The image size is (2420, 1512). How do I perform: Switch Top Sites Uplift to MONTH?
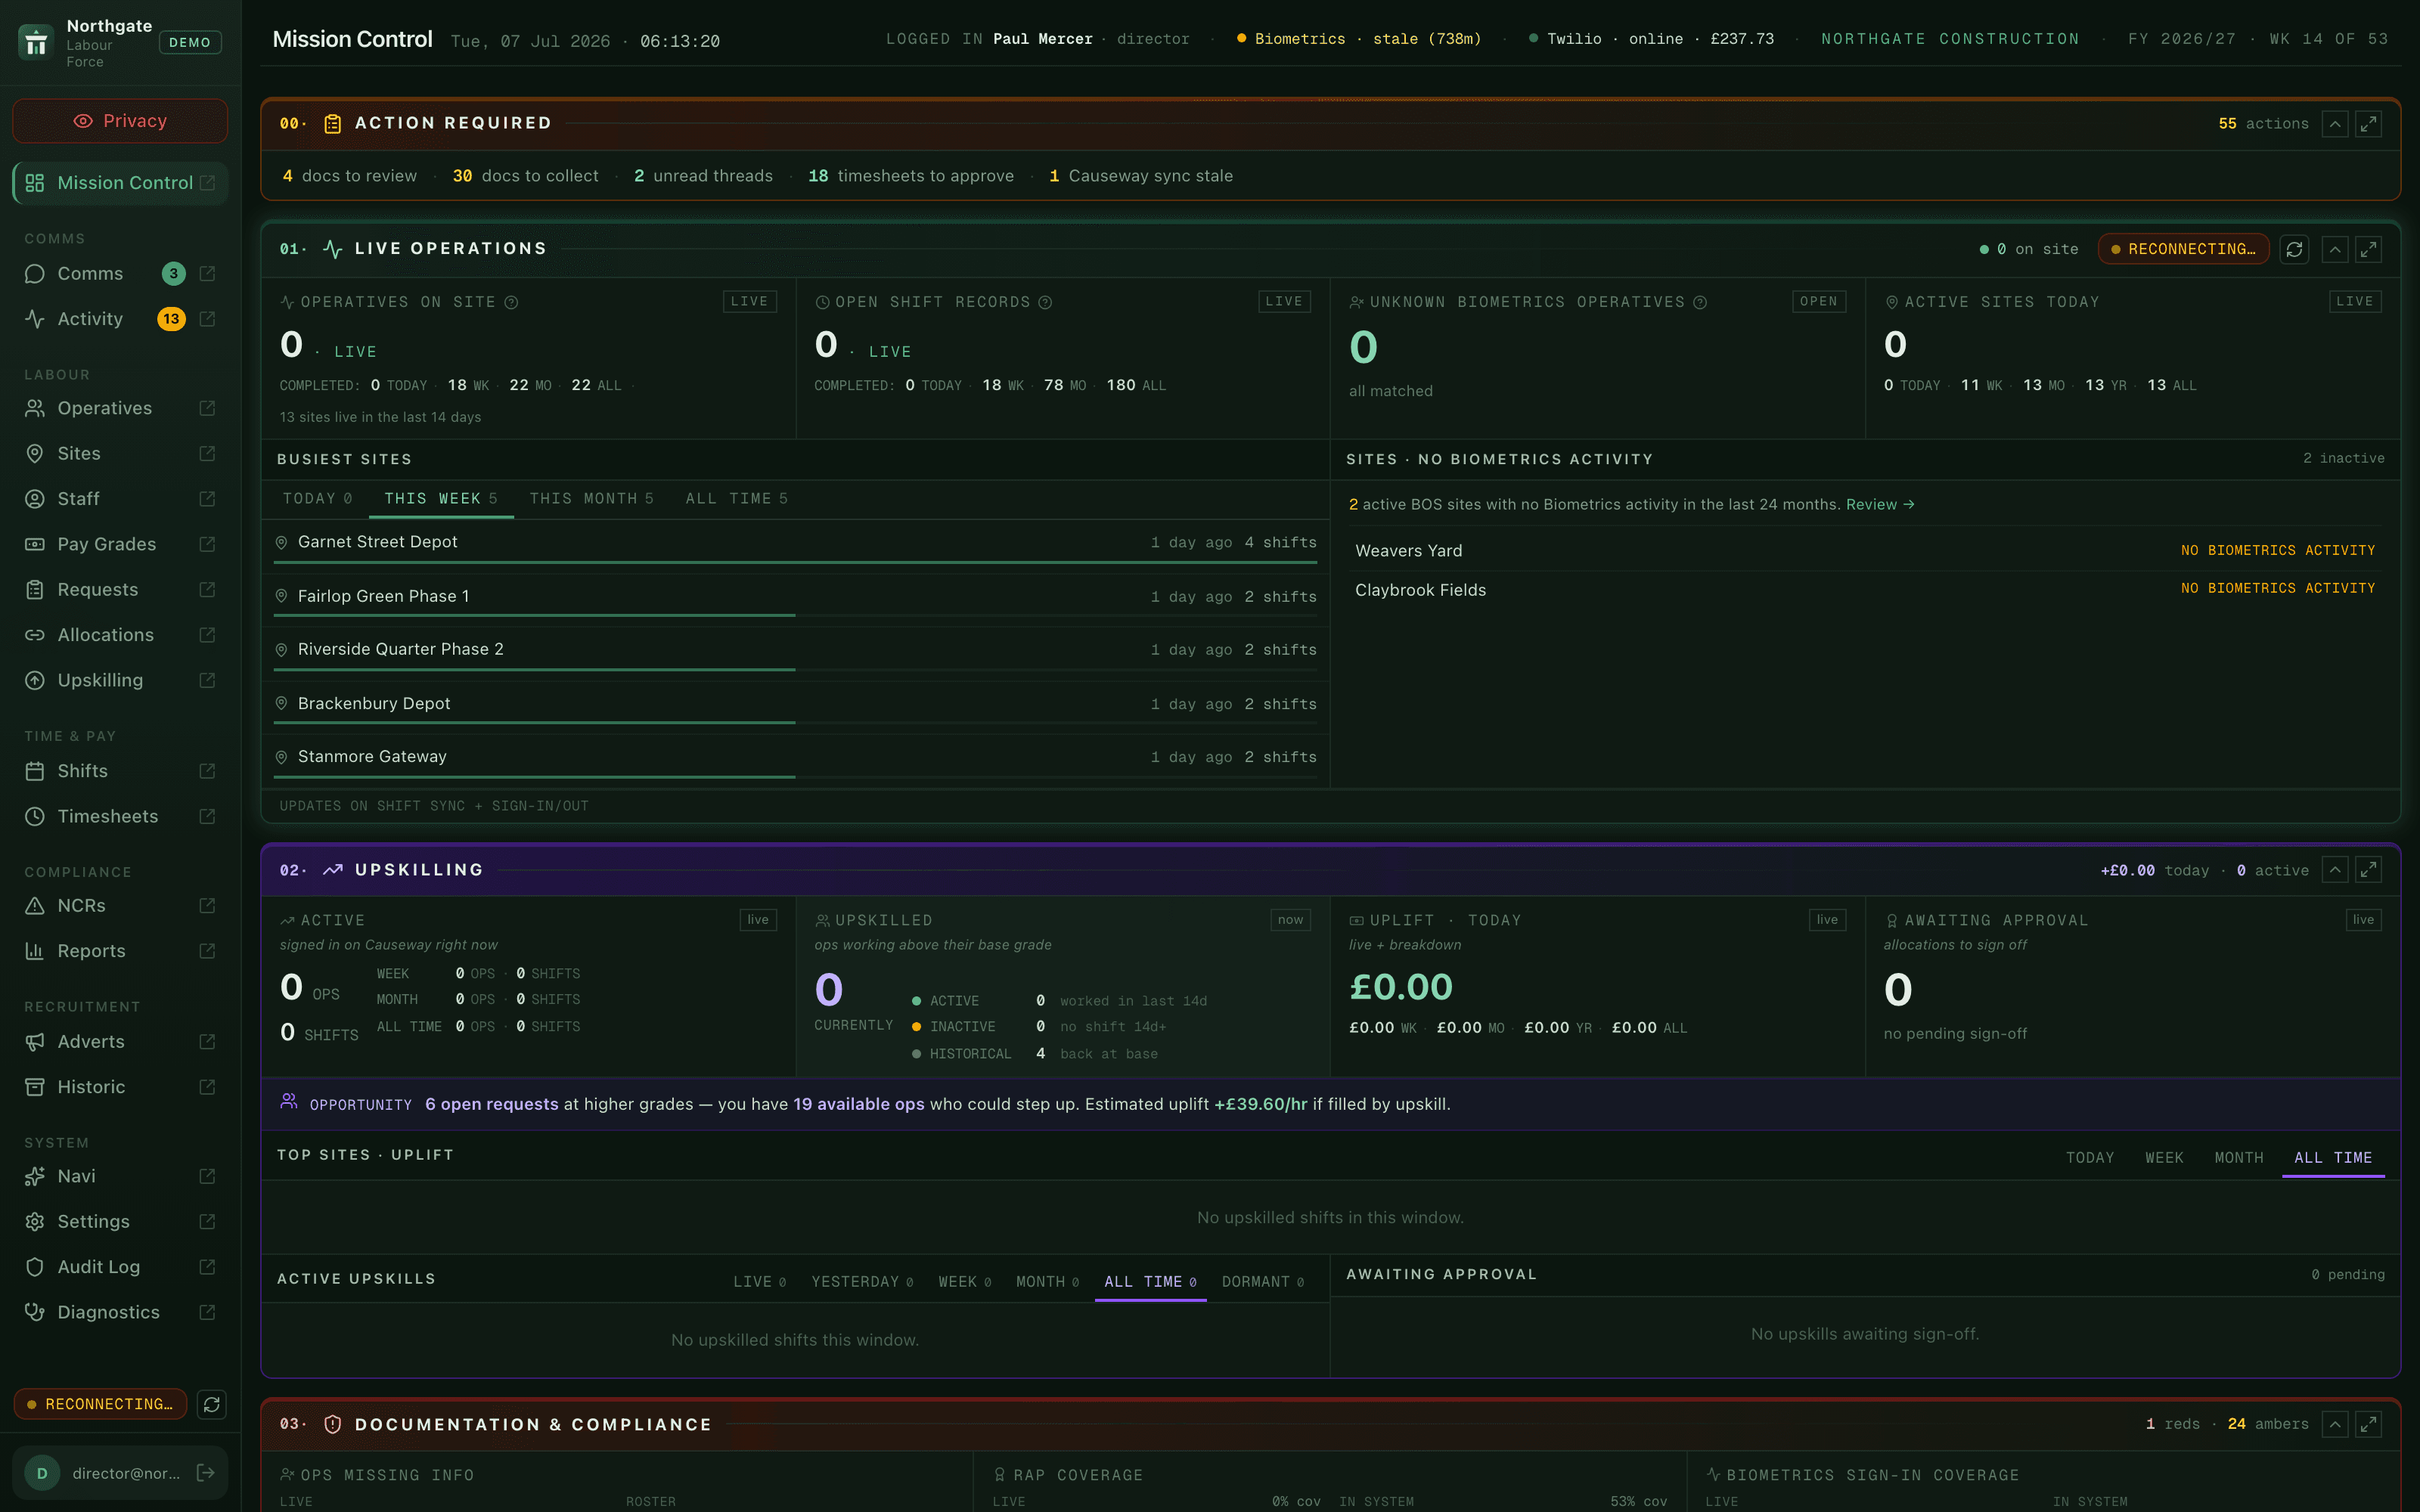2238,1157
